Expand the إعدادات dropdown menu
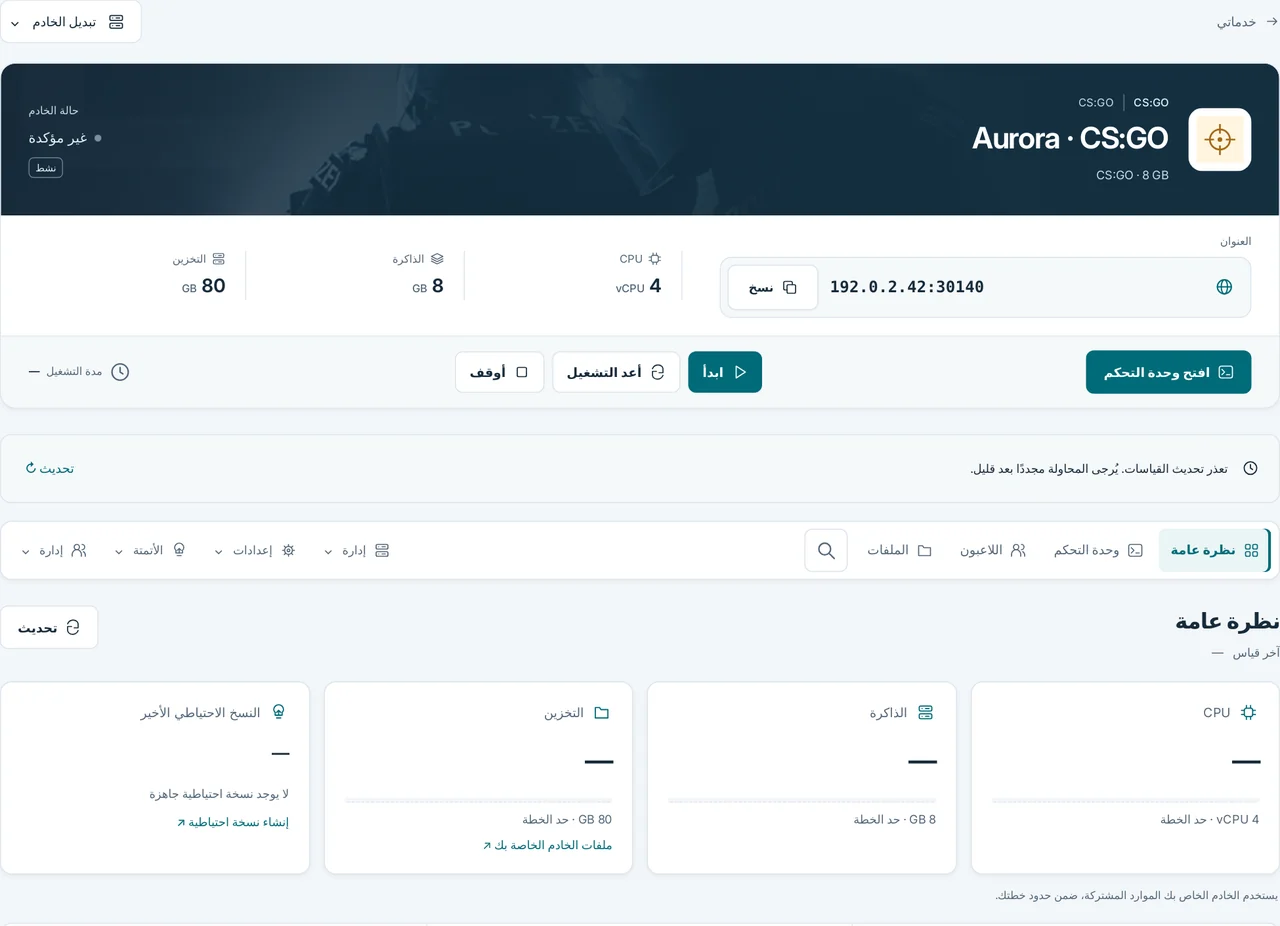Screen dimensions: 1280x926 [255, 550]
